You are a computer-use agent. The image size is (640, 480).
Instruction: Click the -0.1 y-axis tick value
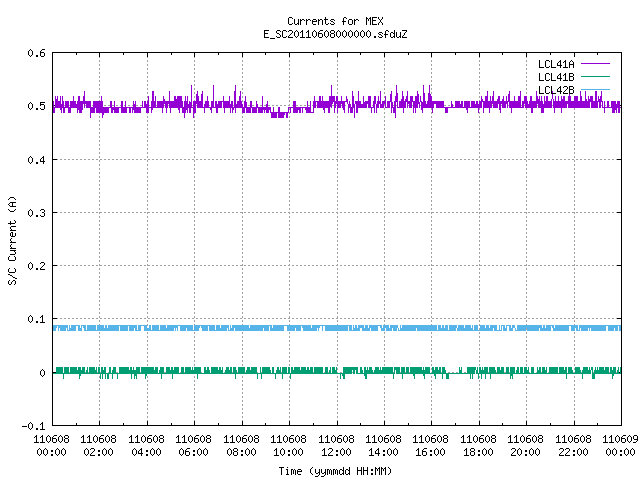click(x=33, y=426)
